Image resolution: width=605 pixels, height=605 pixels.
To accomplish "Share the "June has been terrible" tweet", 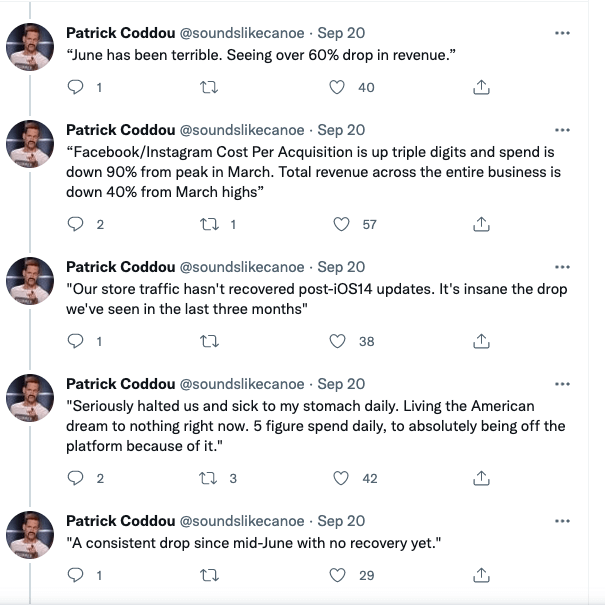I will [481, 88].
